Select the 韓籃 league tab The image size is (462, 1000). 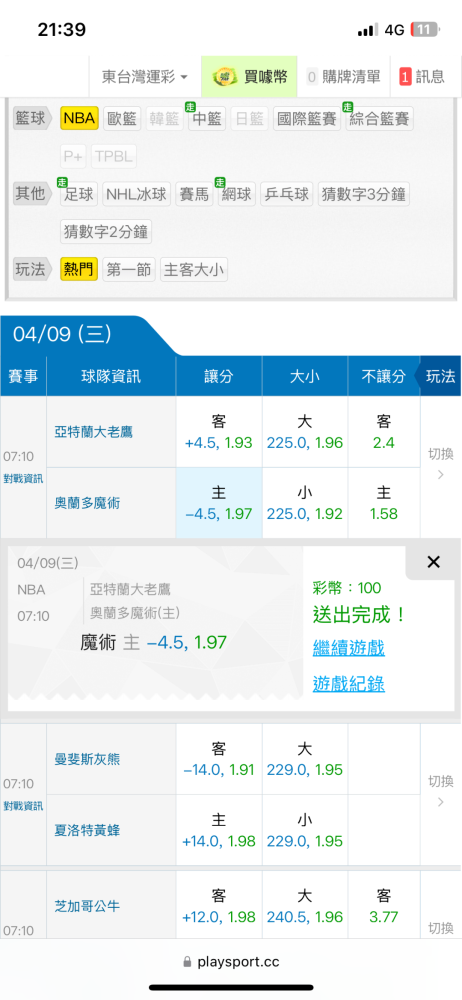tap(164, 119)
